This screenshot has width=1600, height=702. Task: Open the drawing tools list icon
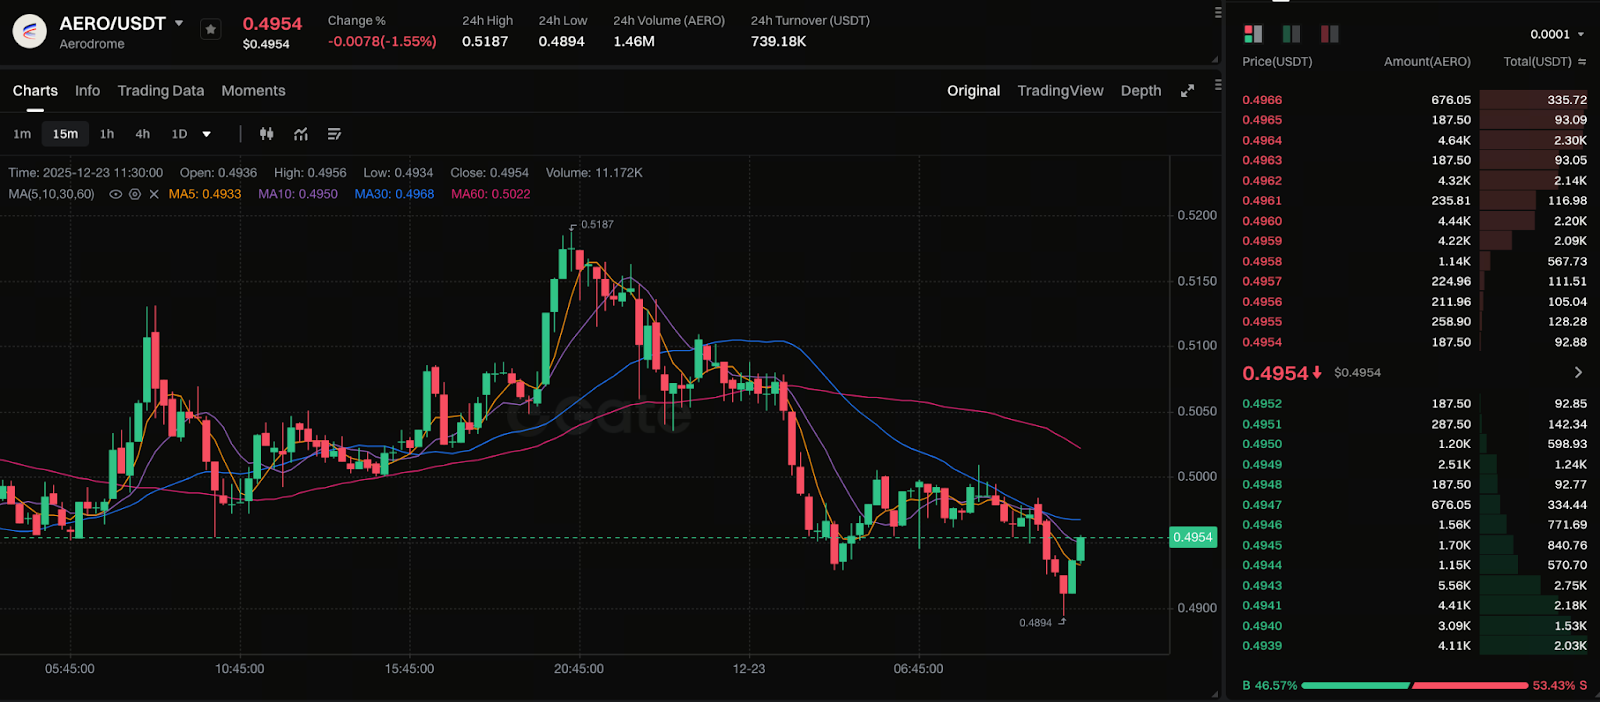(334, 134)
